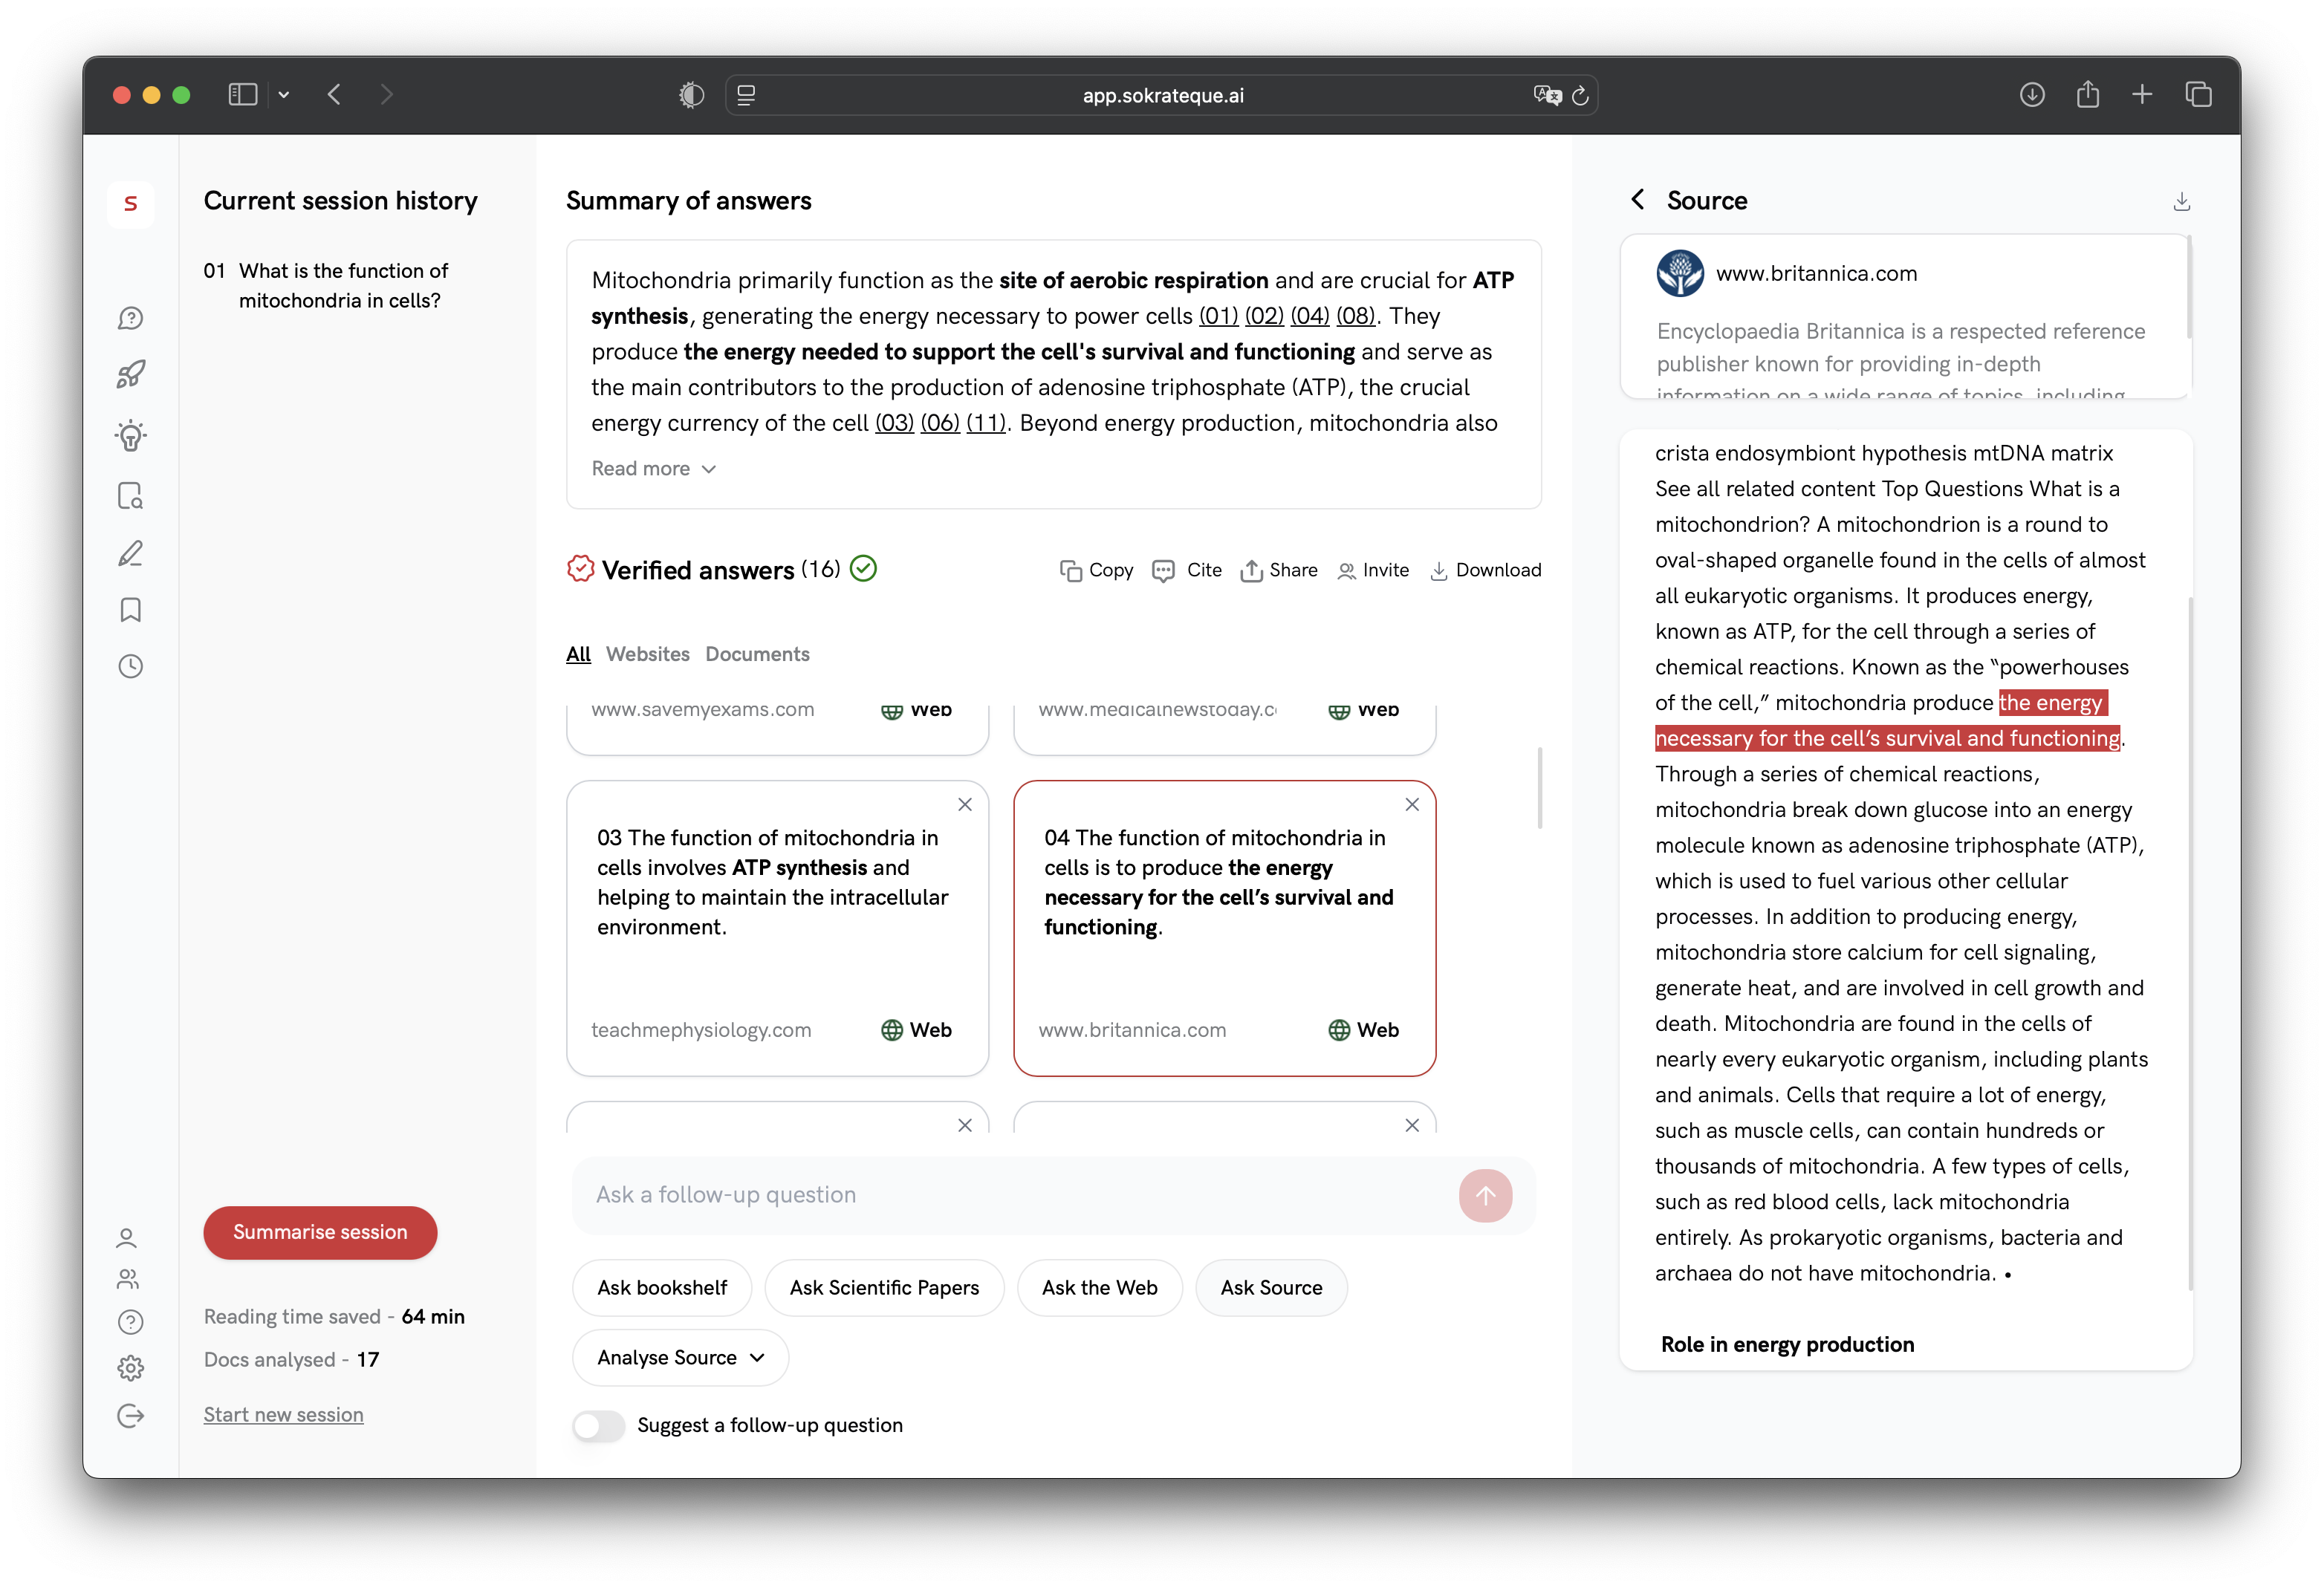The width and height of the screenshot is (2324, 1588).
Task: Submit the follow-up question arrow button
Action: (1485, 1195)
